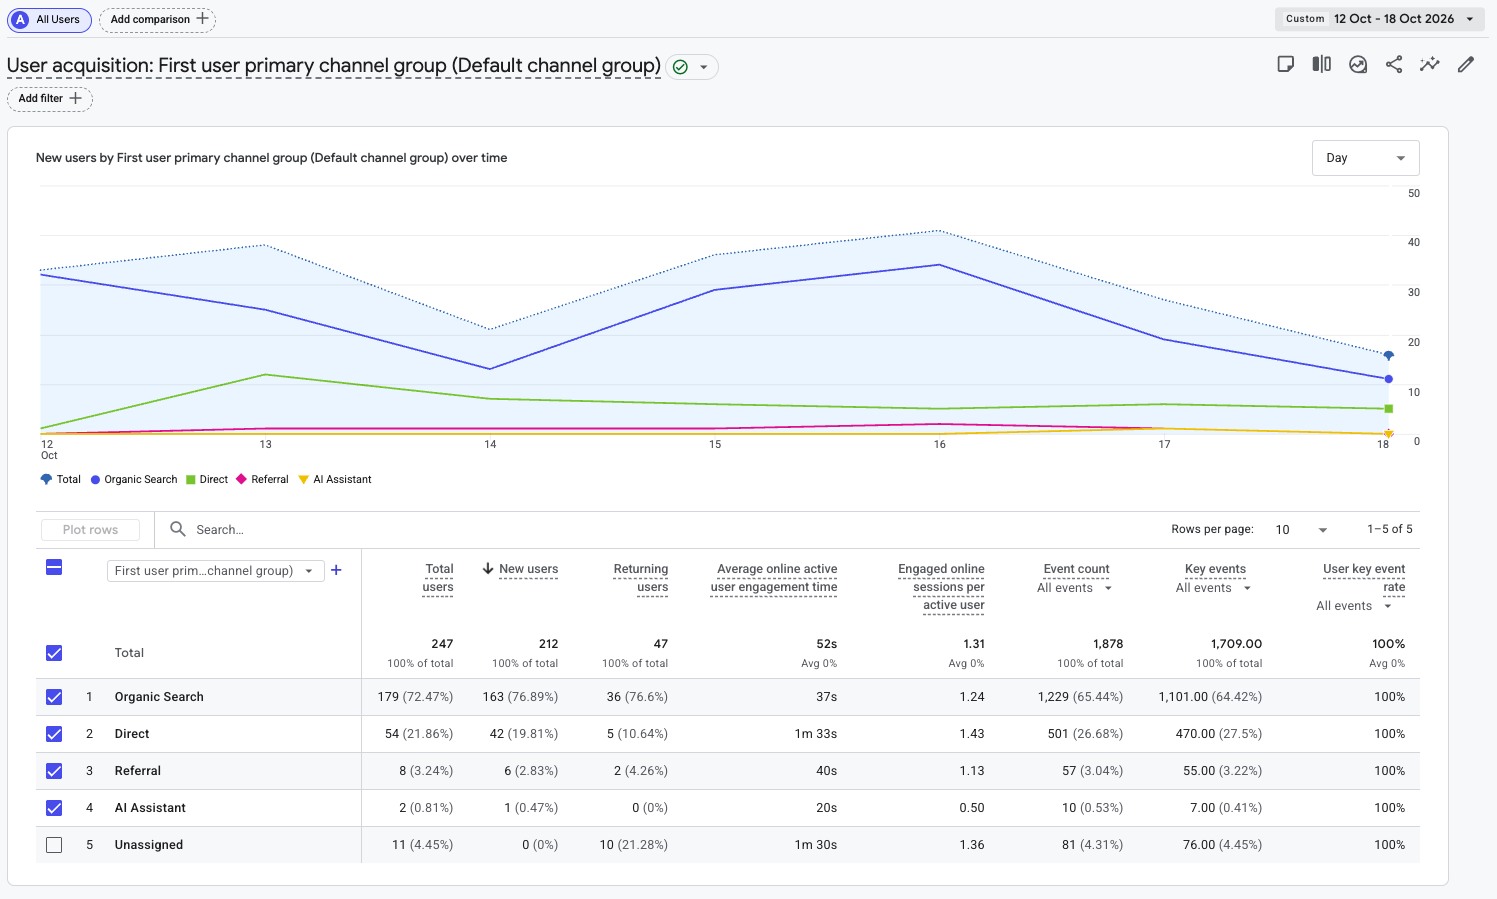1497x899 pixels.
Task: Click the Add comparison button
Action: tap(157, 19)
